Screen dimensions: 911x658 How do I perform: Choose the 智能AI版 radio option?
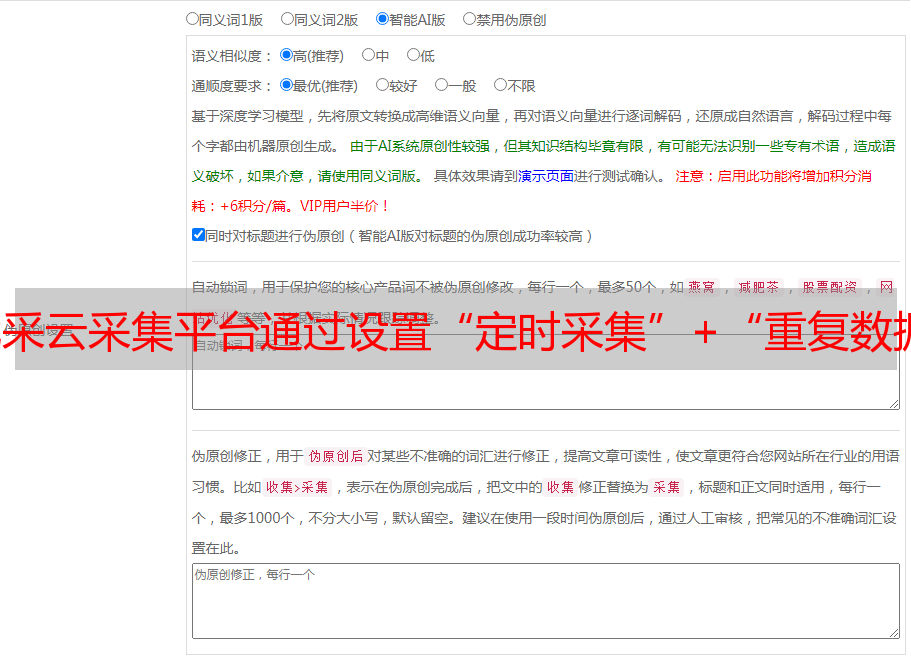point(382,19)
